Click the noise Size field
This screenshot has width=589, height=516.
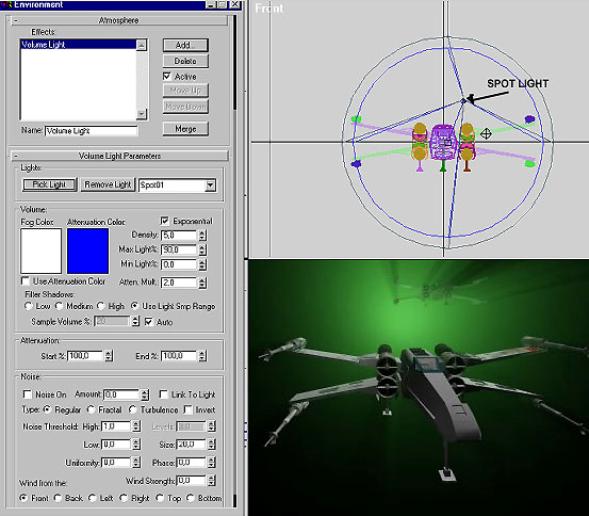coord(191,444)
